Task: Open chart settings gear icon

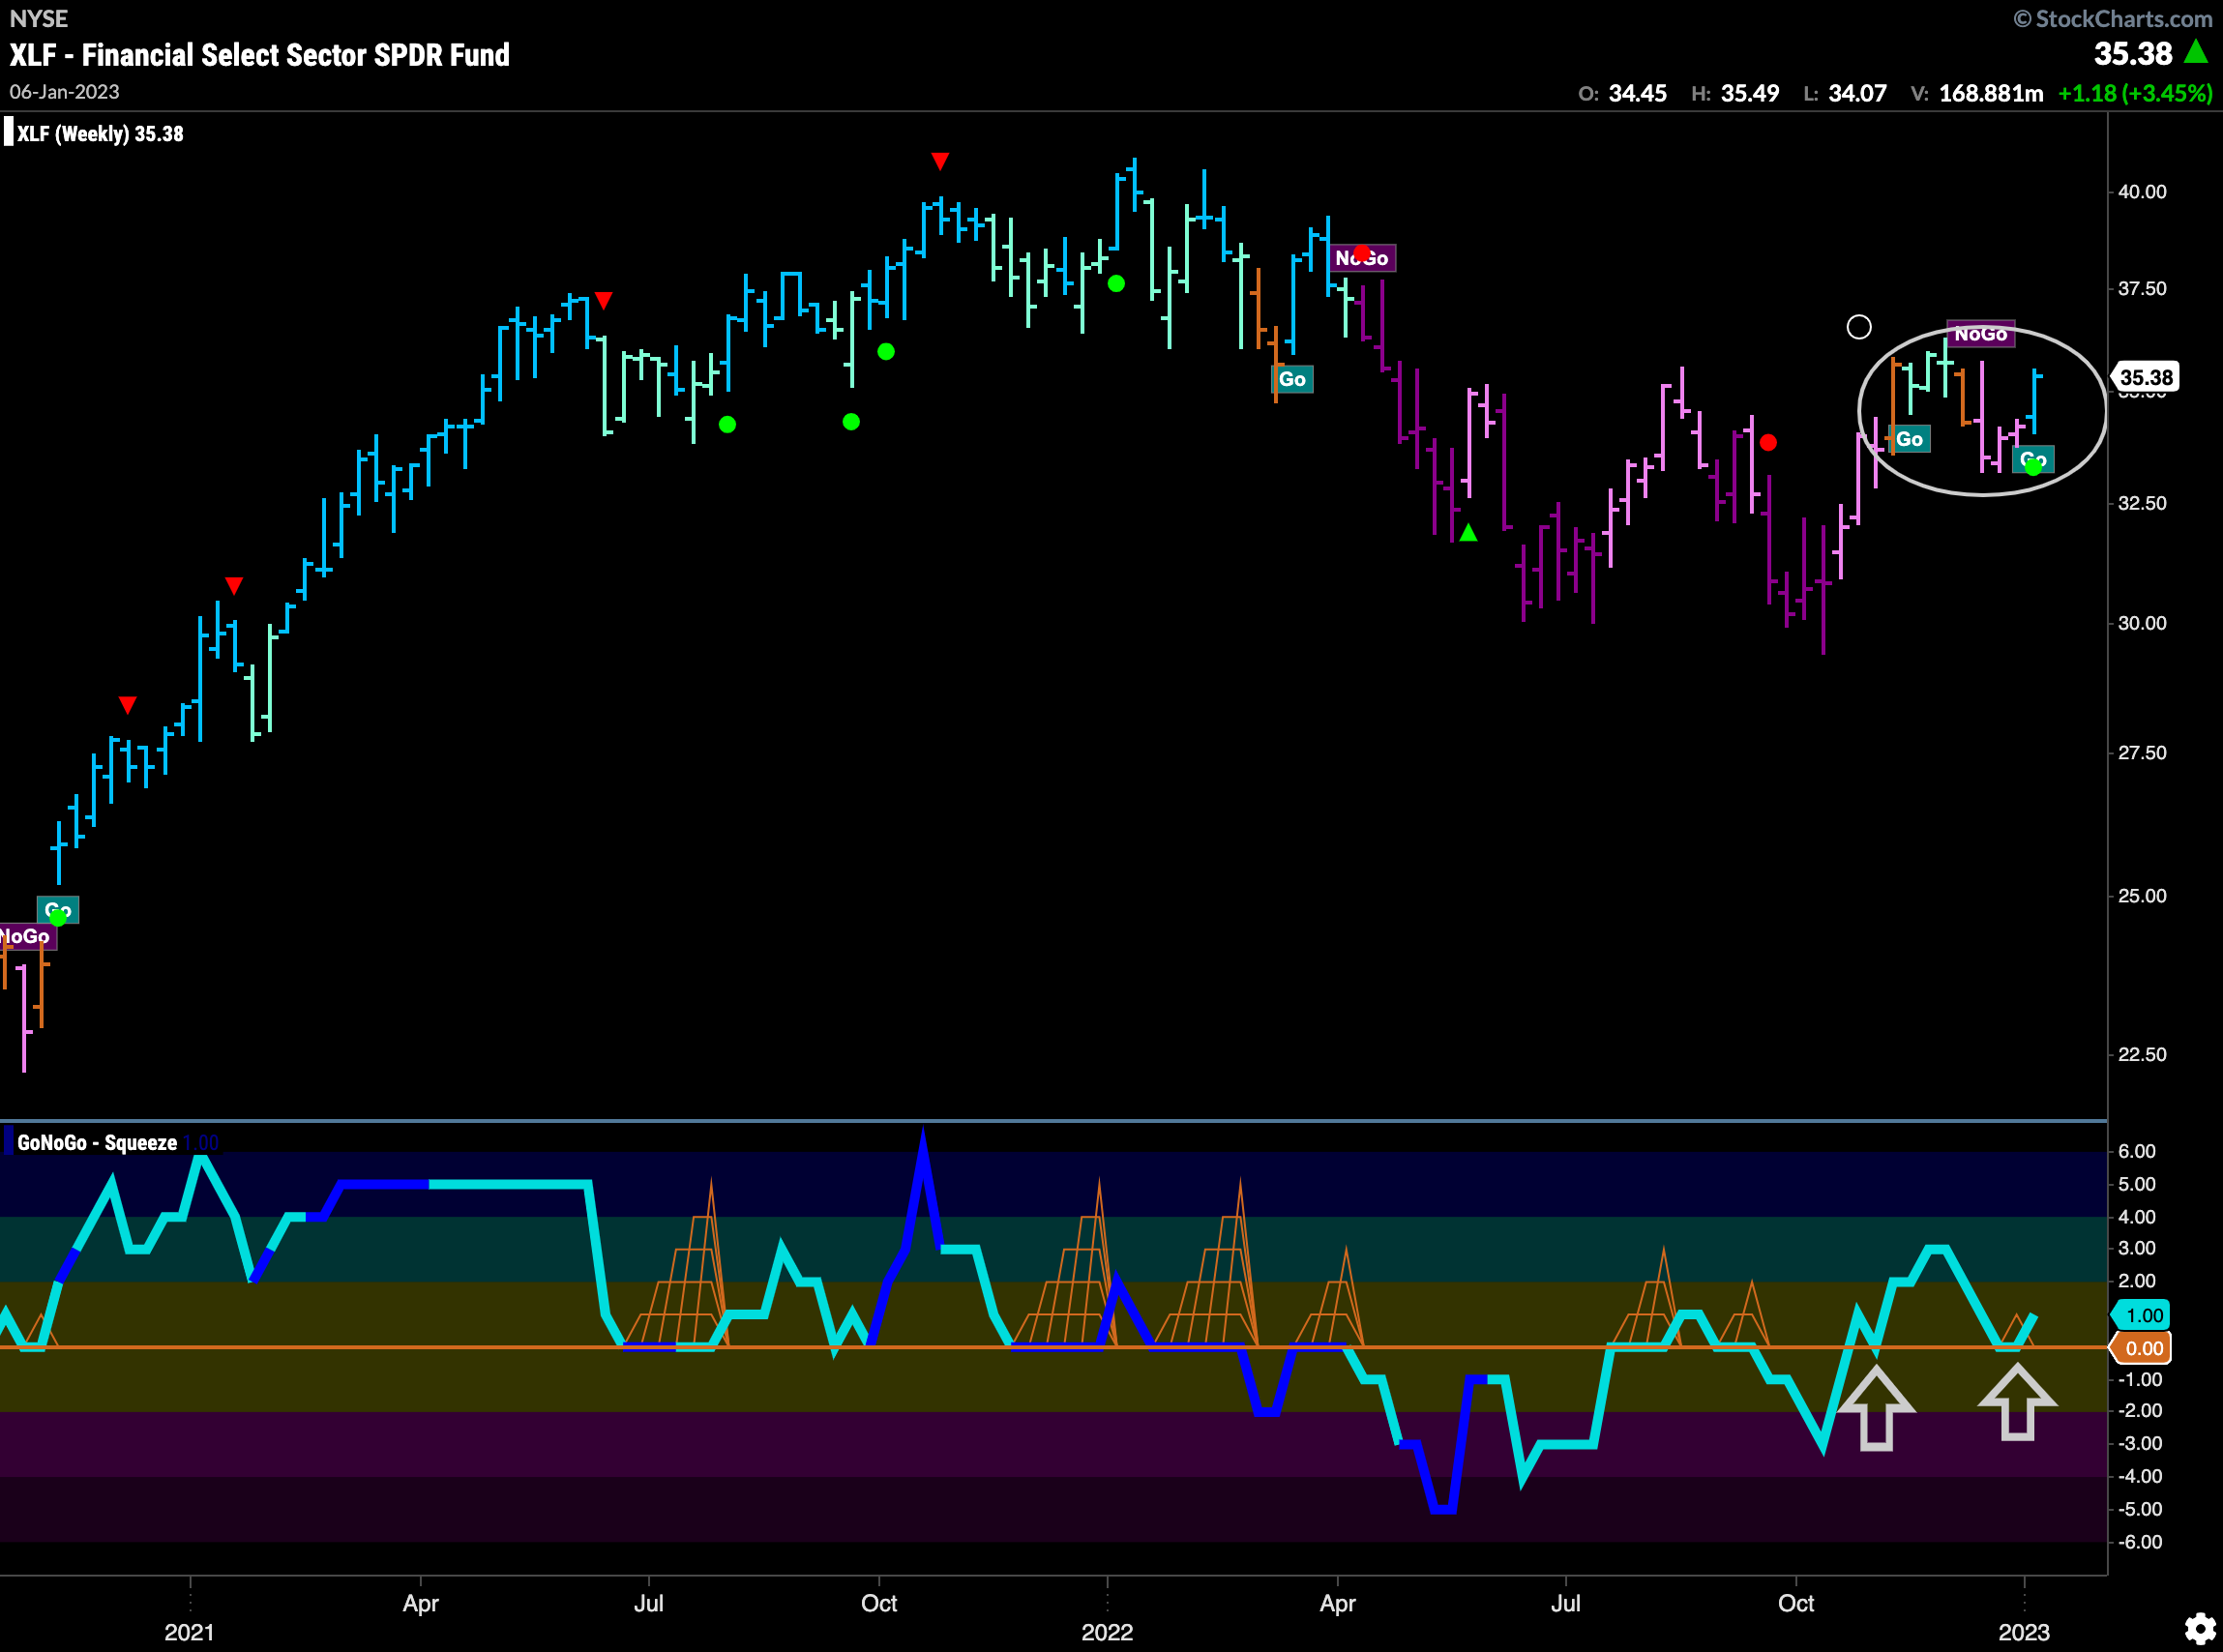Action: pyautogui.click(x=2199, y=1629)
